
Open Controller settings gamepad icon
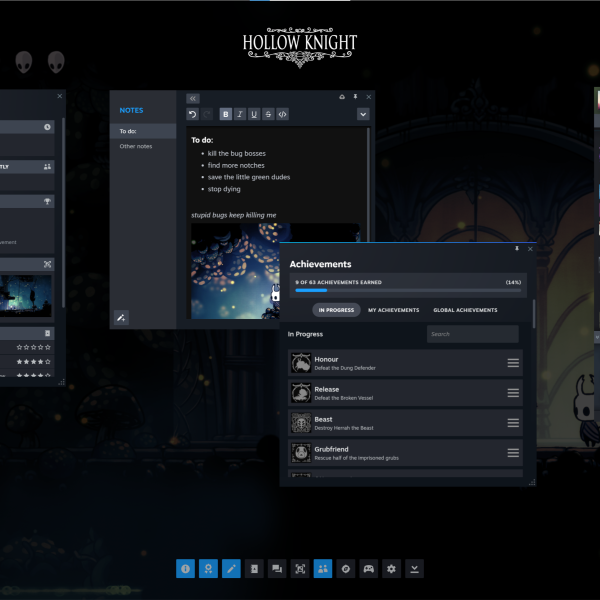[x=369, y=569]
